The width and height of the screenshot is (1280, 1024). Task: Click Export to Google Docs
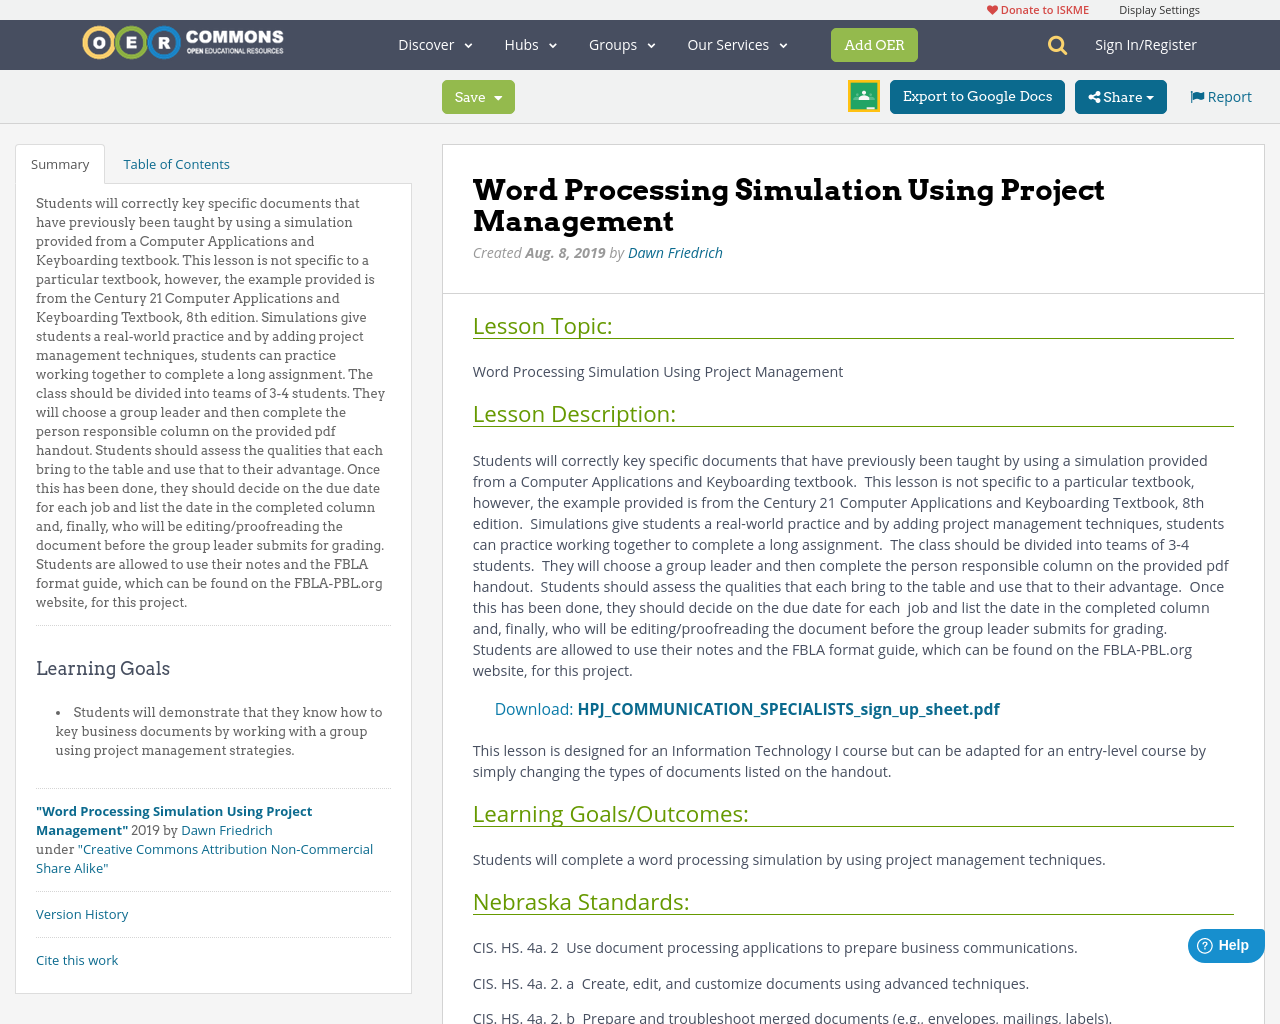click(977, 95)
